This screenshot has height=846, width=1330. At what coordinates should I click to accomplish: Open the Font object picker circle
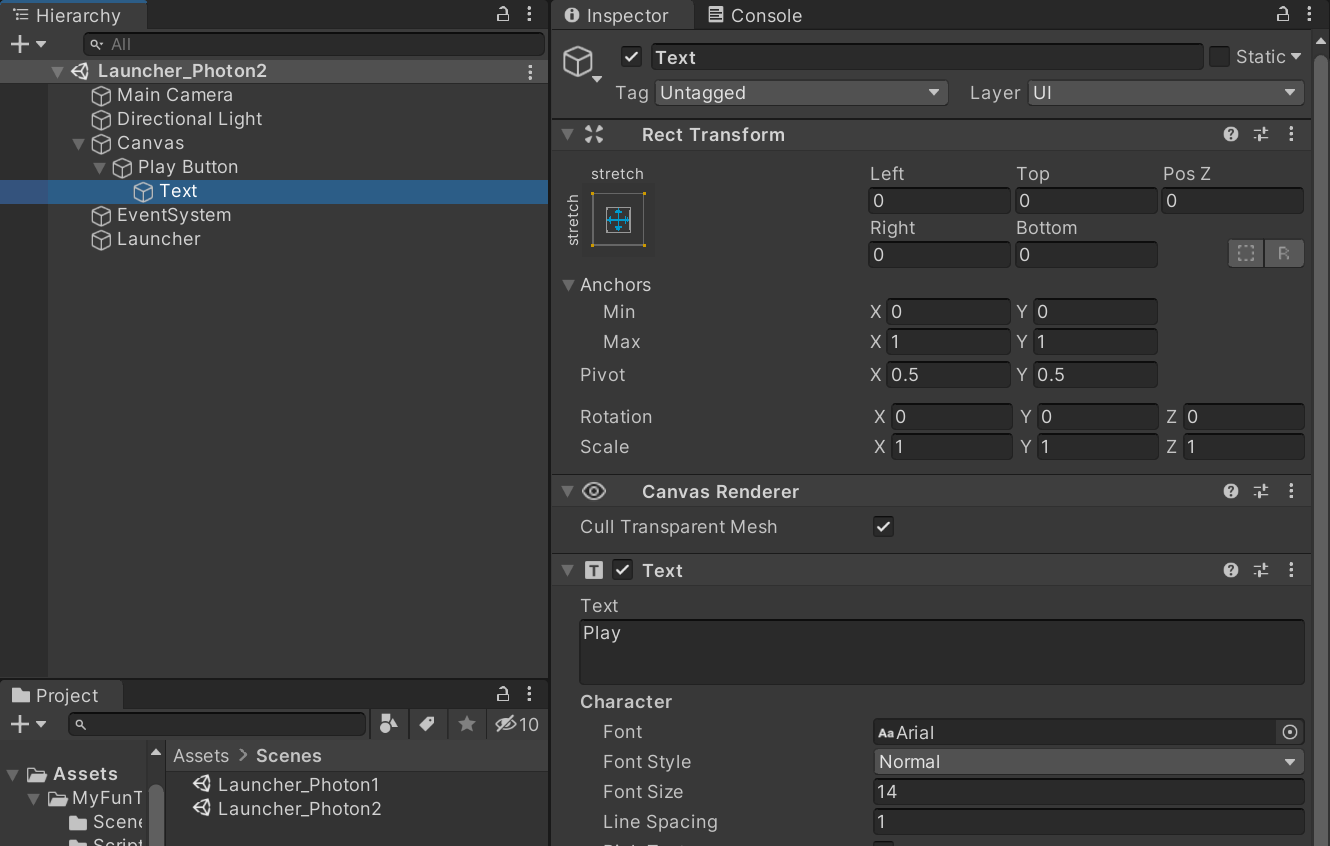(1290, 733)
